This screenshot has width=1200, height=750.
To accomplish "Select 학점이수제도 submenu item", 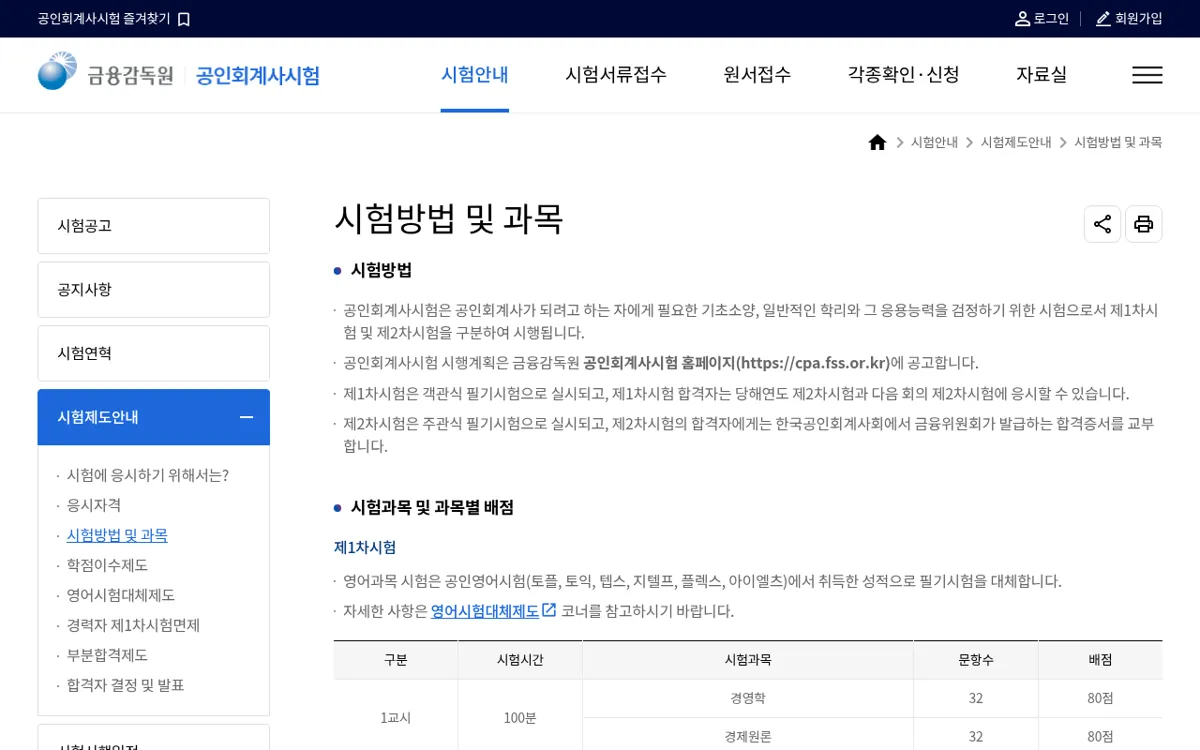I will (107, 565).
